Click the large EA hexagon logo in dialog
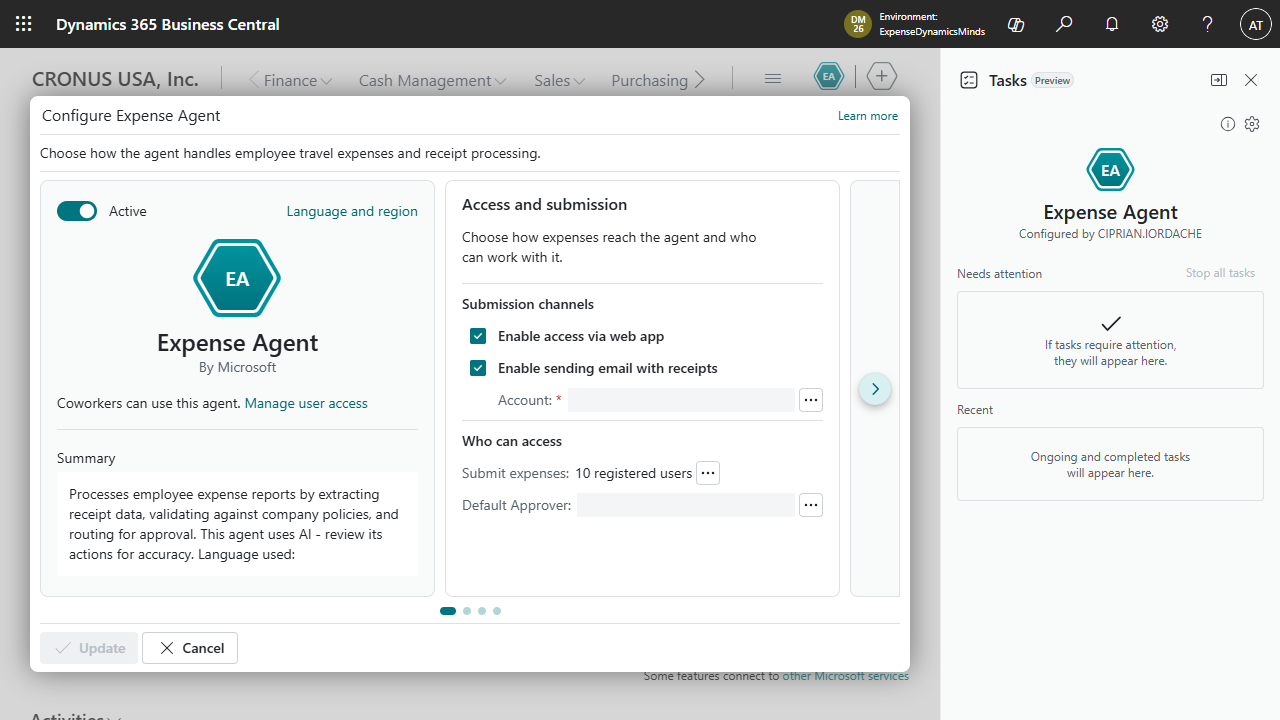This screenshot has width=1280, height=720. coord(237,279)
